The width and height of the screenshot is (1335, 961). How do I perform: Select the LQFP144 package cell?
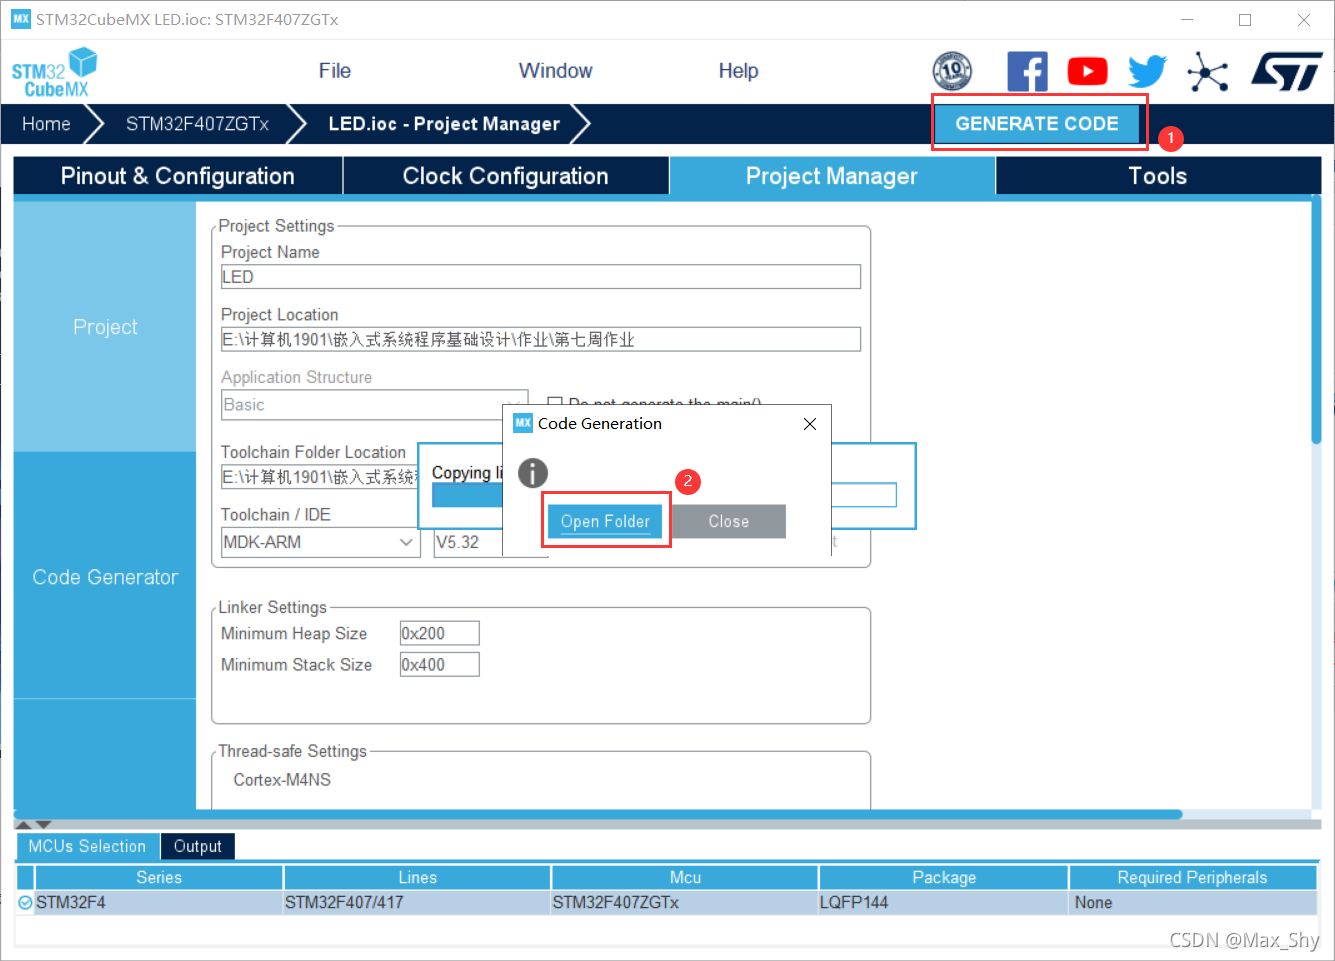click(x=944, y=902)
